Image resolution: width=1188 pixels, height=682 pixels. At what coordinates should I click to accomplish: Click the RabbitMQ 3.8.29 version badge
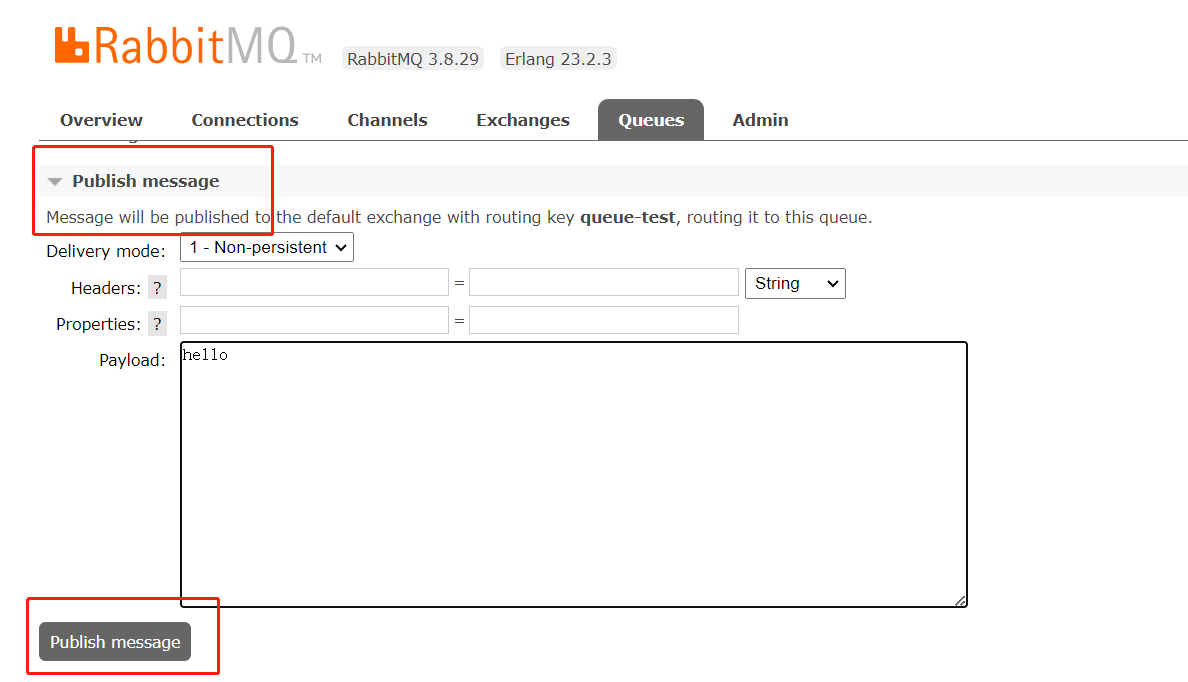tap(412, 58)
